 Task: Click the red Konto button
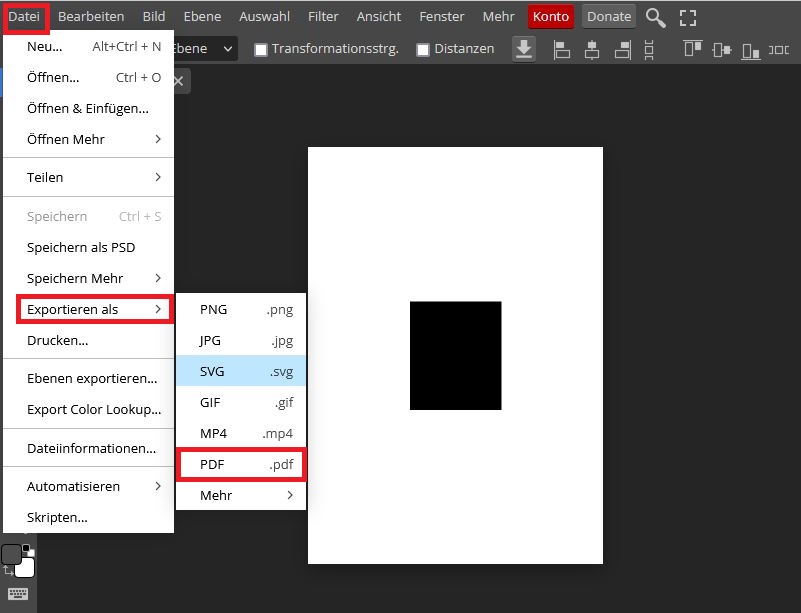click(x=551, y=16)
